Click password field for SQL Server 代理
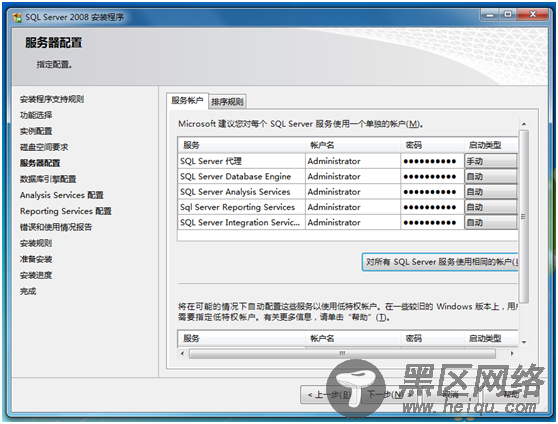The height and width of the screenshot is (424, 558). (x=432, y=161)
